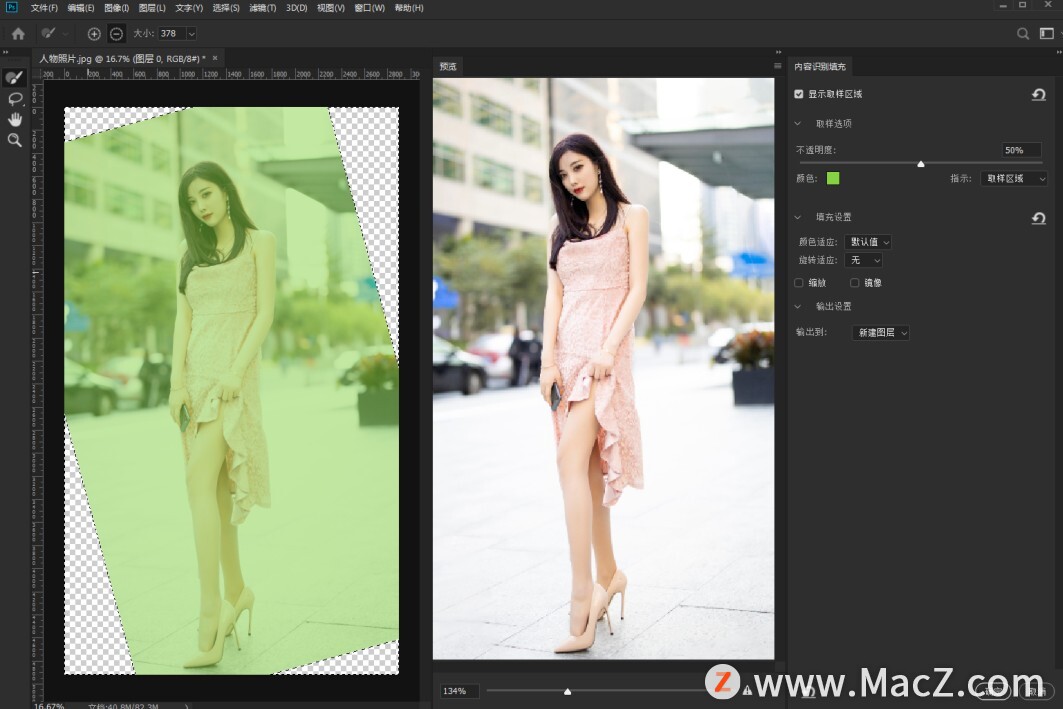Image resolution: width=1063 pixels, height=709 pixels.
Task: Go to the Home screen icon
Action: 18,33
